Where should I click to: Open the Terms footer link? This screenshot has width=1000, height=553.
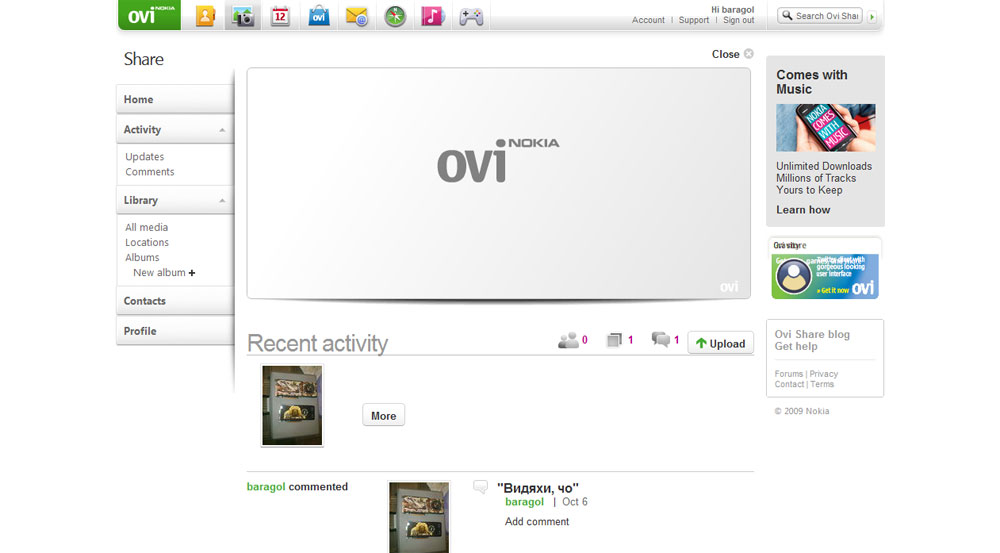[x=822, y=384]
